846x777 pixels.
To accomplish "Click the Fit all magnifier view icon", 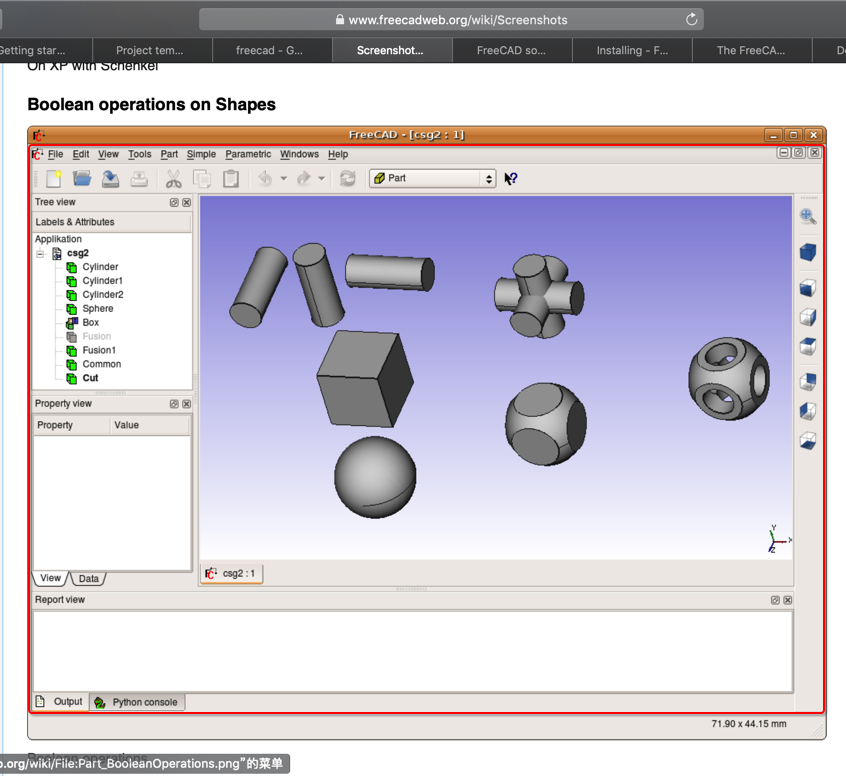I will coord(807,216).
